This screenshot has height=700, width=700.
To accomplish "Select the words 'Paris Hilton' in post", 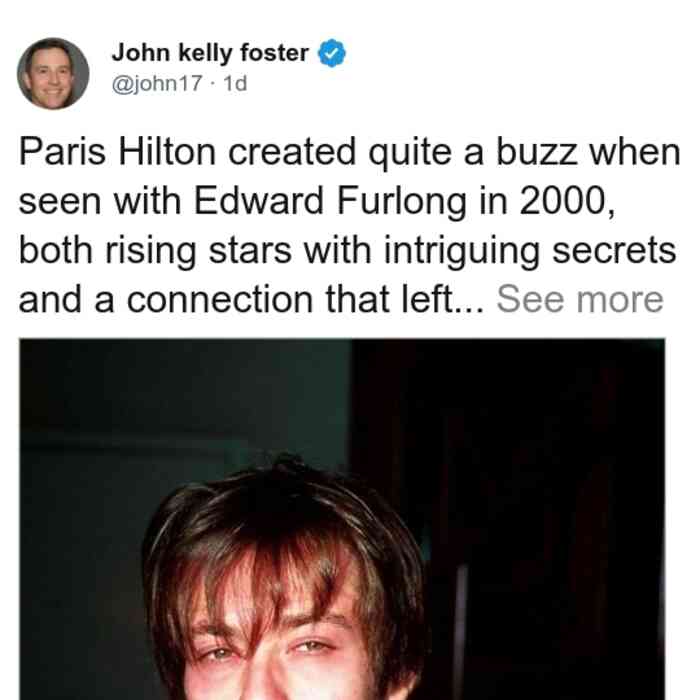I will 117,152.
